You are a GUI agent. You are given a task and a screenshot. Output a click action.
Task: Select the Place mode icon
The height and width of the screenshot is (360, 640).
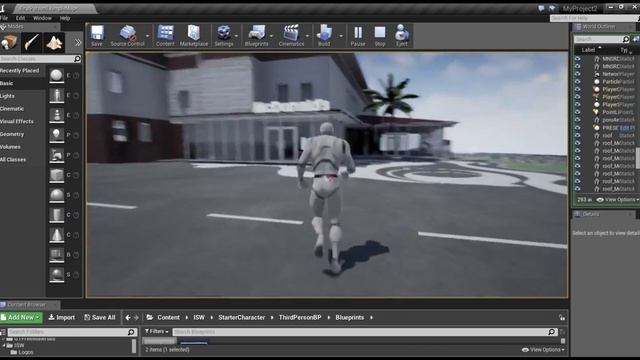(9, 42)
